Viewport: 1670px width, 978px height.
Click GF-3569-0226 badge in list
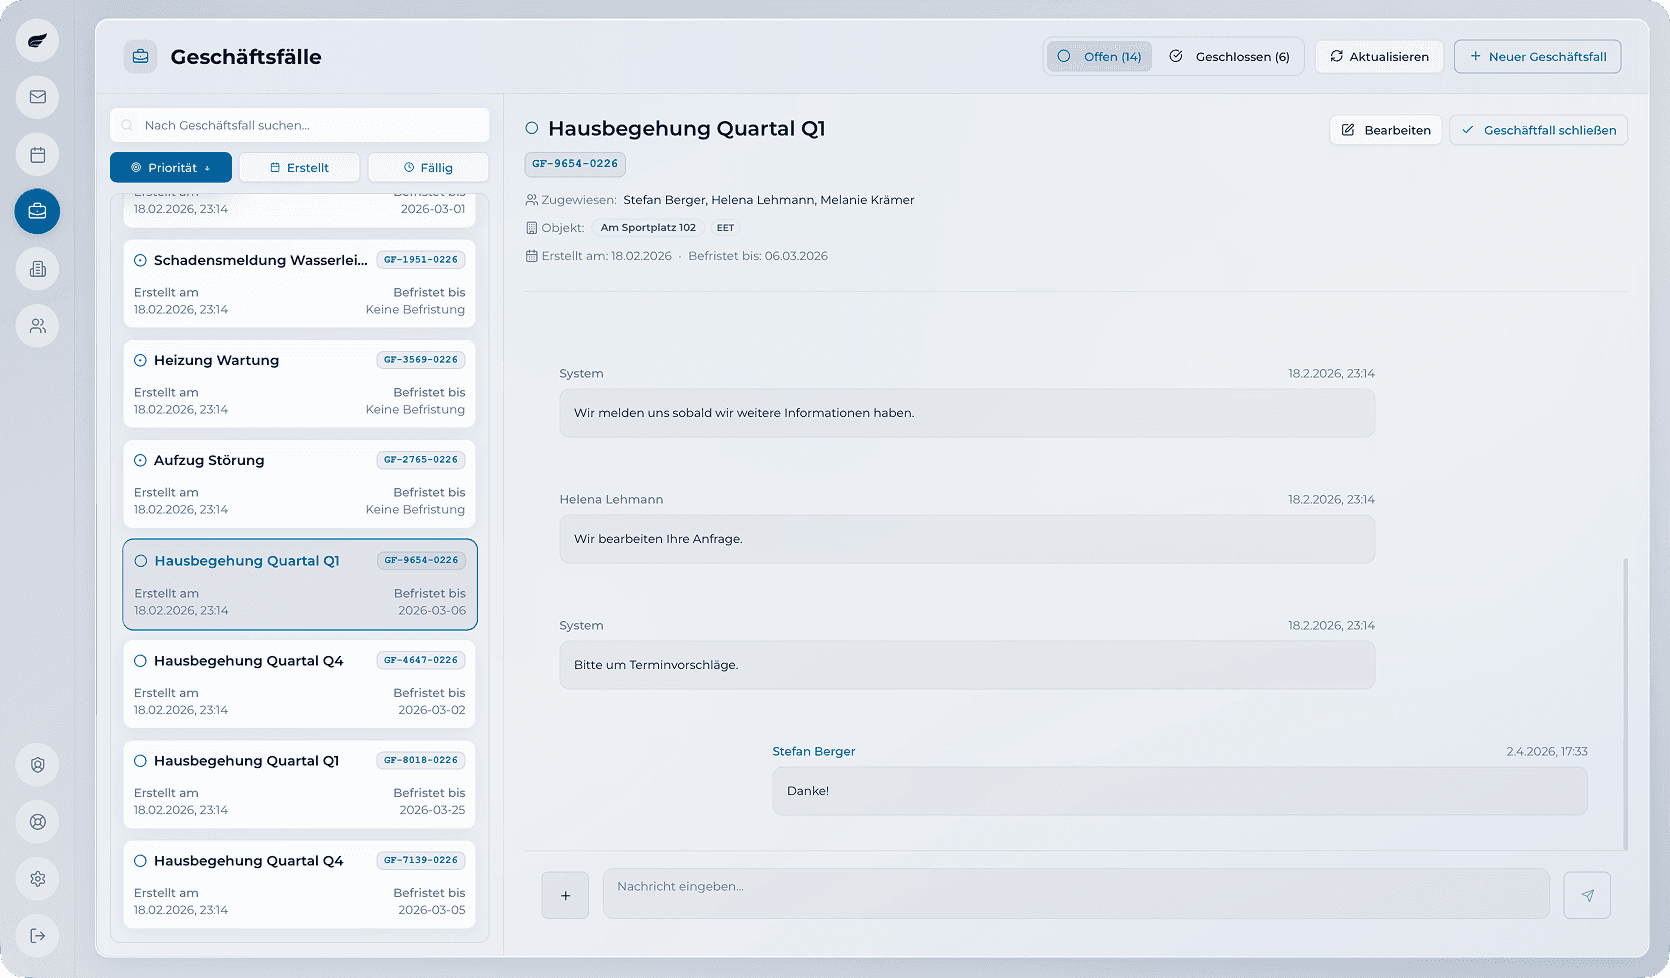(x=421, y=360)
